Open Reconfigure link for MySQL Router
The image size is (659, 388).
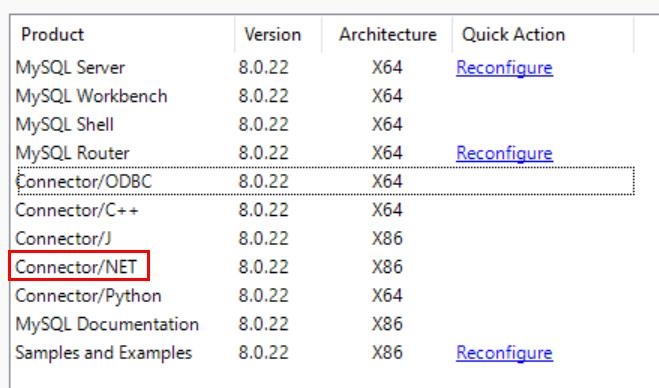[x=504, y=153]
